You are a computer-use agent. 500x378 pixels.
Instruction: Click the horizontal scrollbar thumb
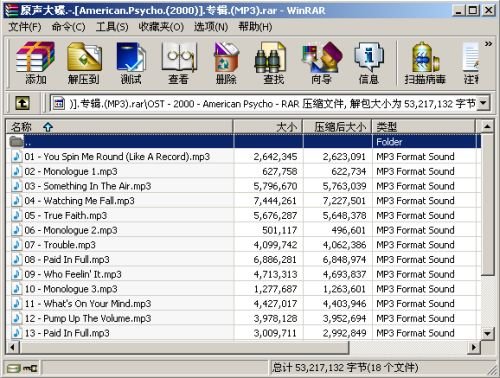(184, 347)
